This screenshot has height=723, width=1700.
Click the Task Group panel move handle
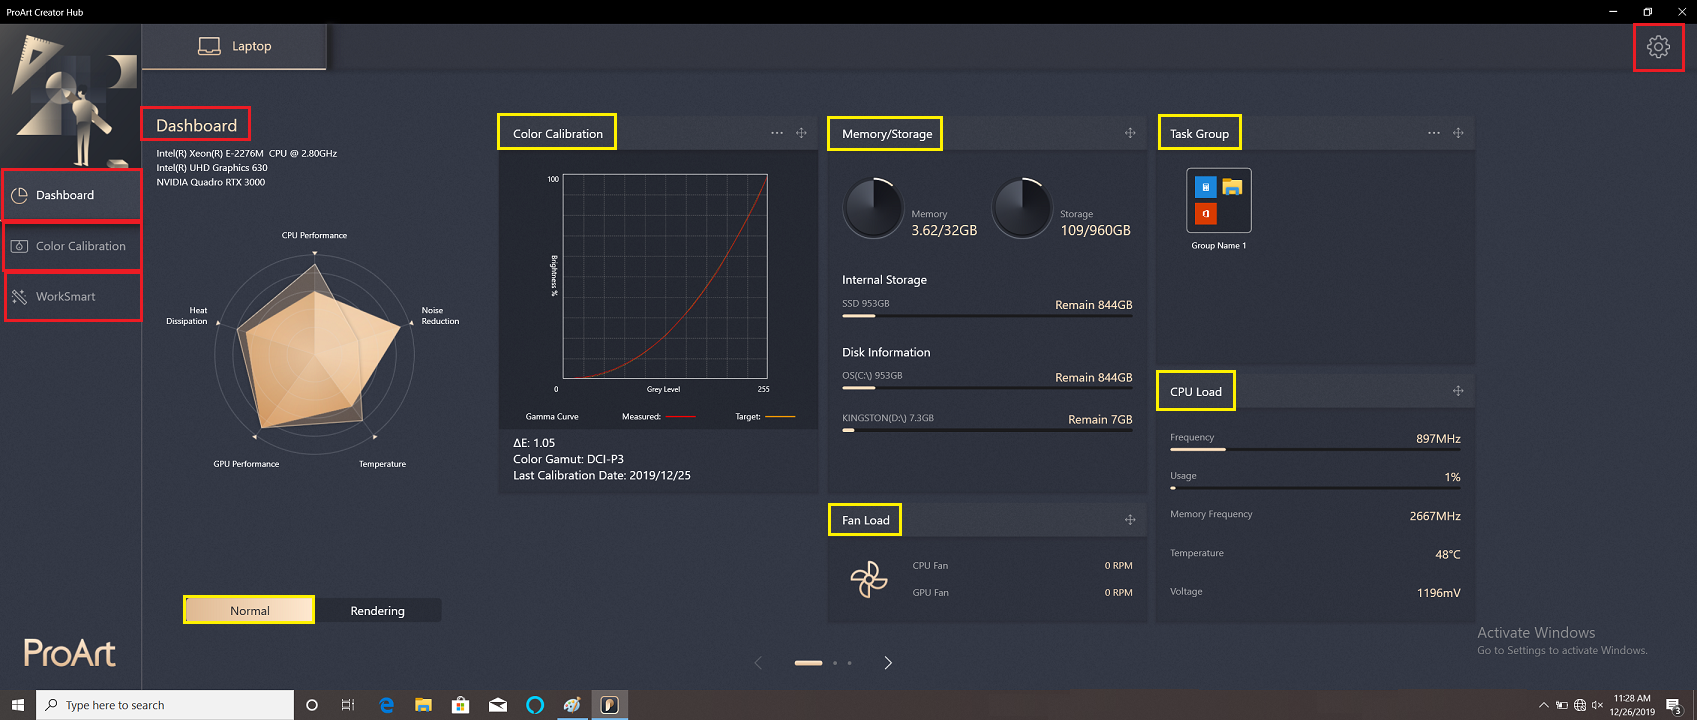click(x=1459, y=133)
